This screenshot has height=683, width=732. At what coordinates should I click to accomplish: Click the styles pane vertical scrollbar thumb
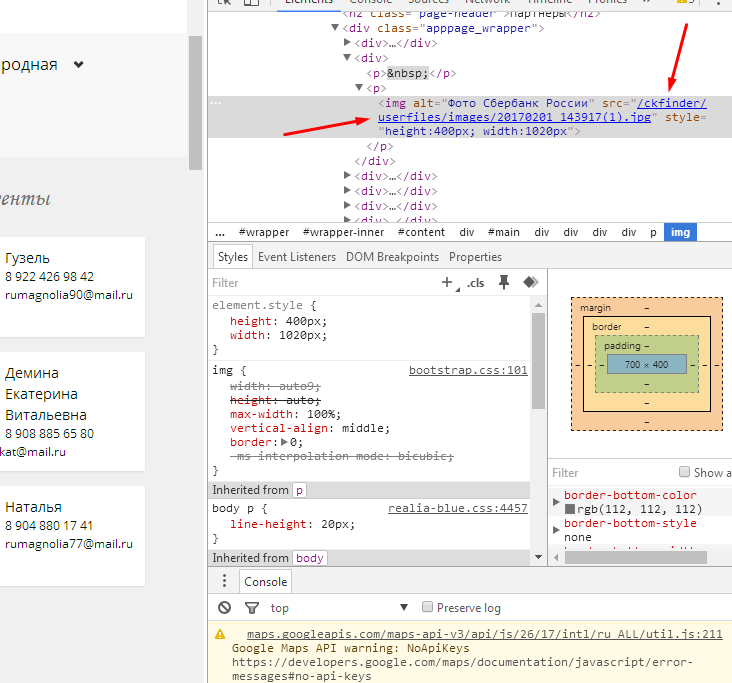click(538, 361)
